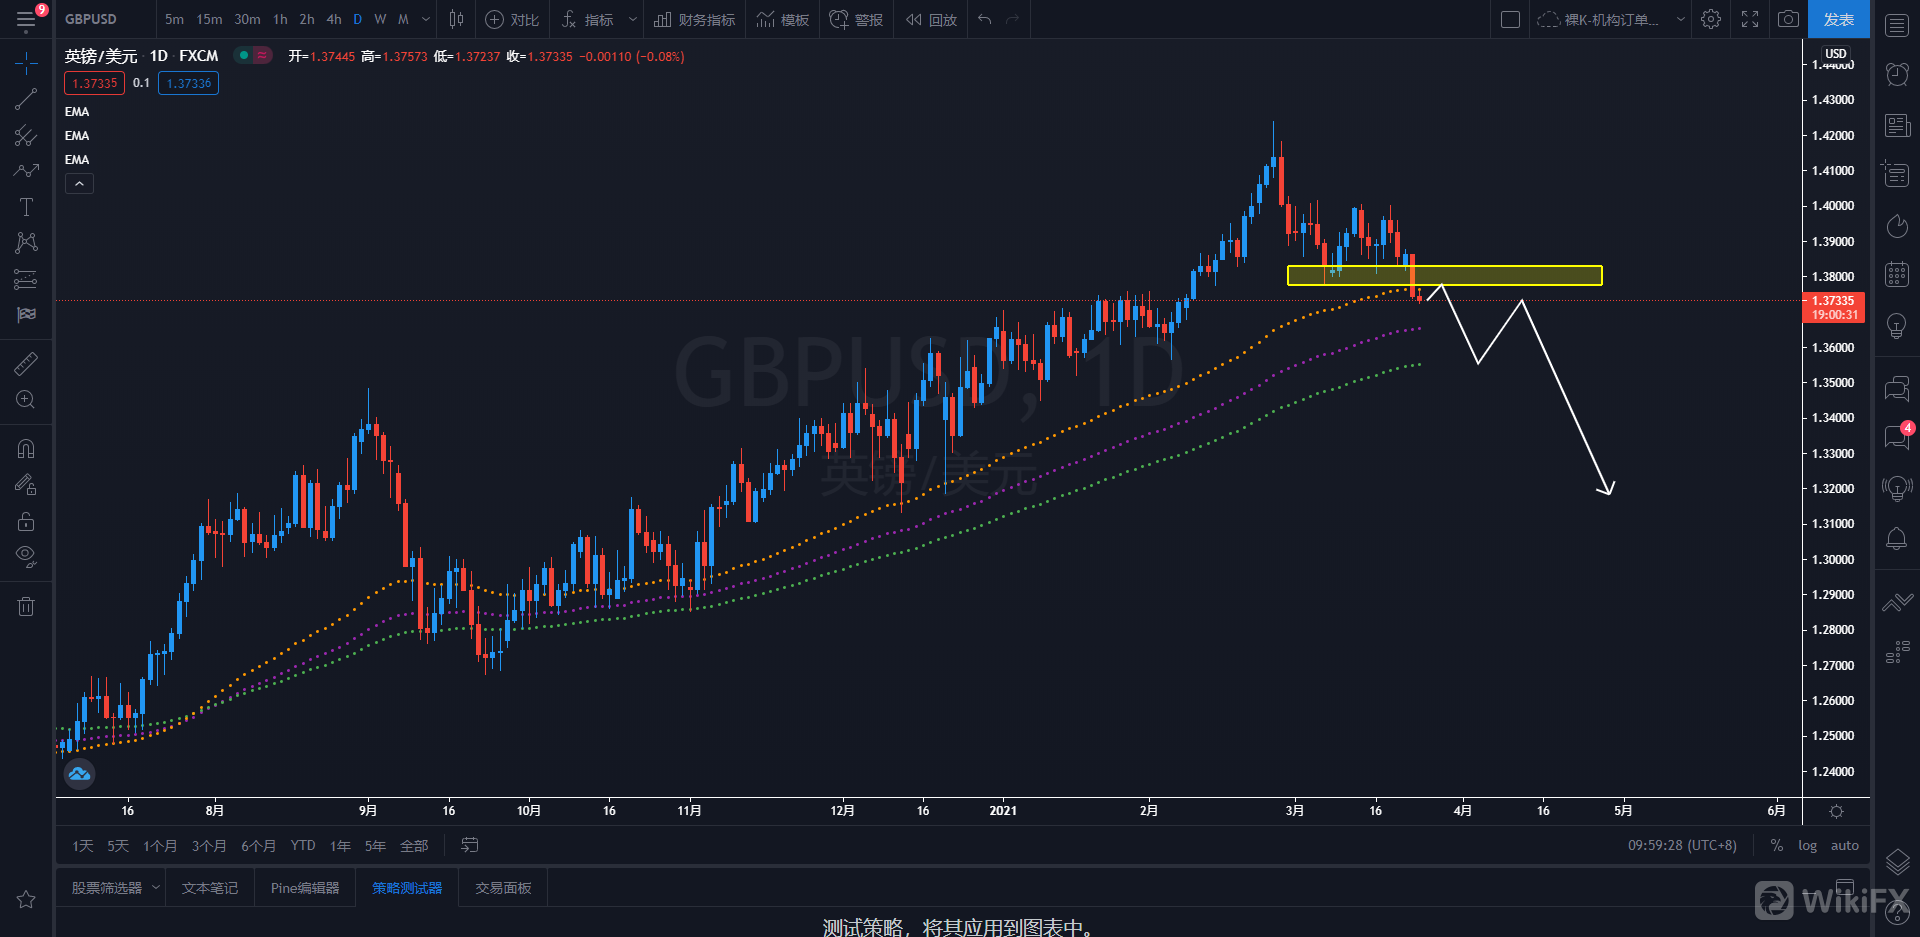1920x937 pixels.
Task: Select the Text tool in left toolbar
Action: click(x=26, y=207)
